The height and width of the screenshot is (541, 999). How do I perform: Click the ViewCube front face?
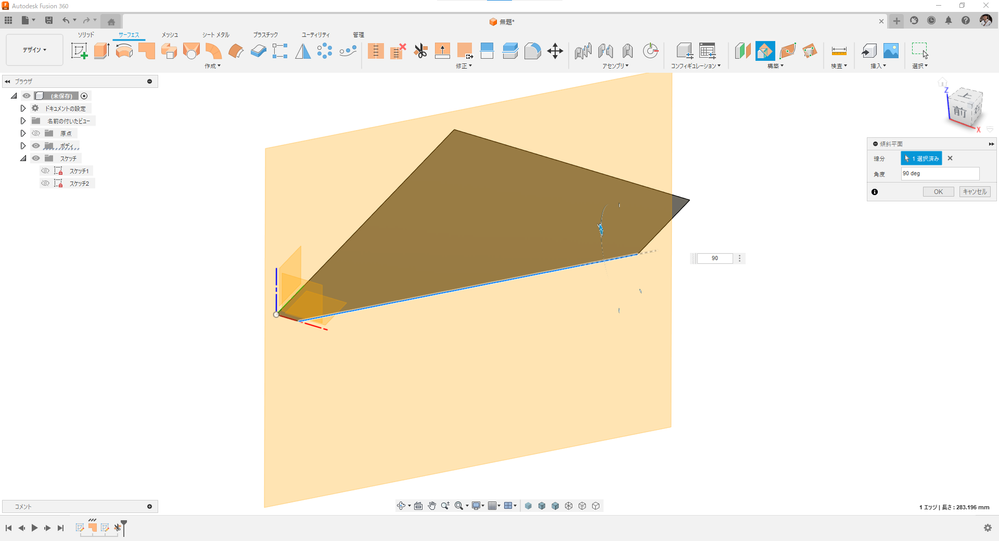pyautogui.click(x=961, y=112)
